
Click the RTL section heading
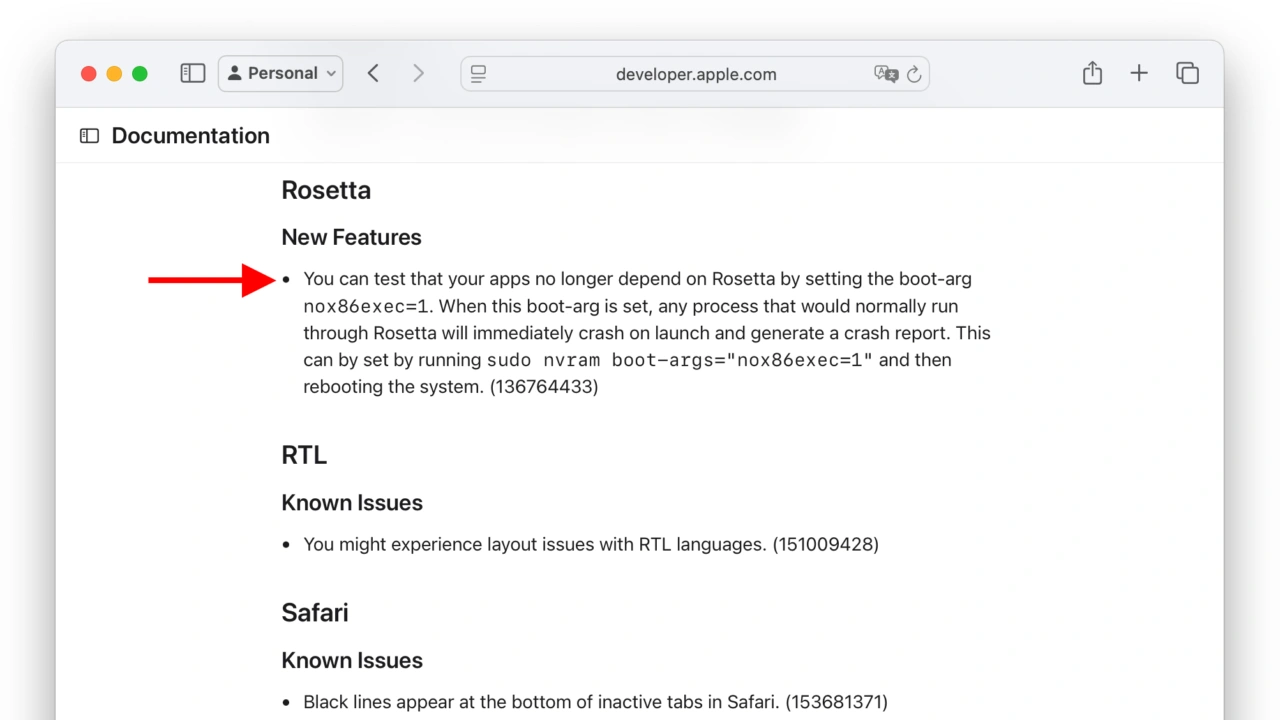coord(304,455)
